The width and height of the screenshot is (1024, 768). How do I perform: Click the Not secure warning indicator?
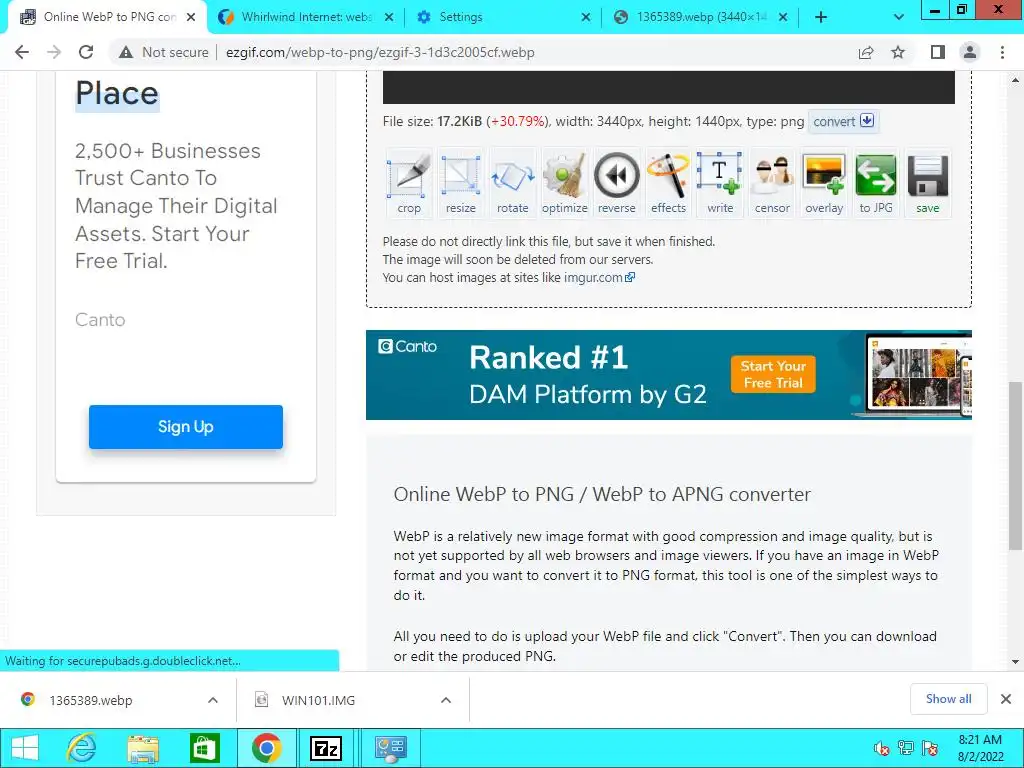point(163,52)
